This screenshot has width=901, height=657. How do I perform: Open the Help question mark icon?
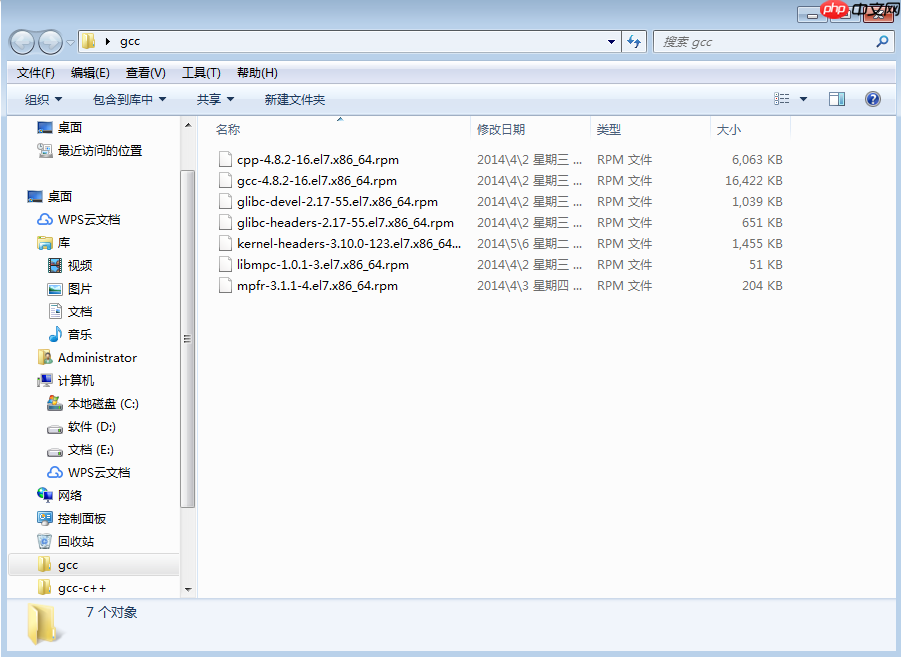872,98
